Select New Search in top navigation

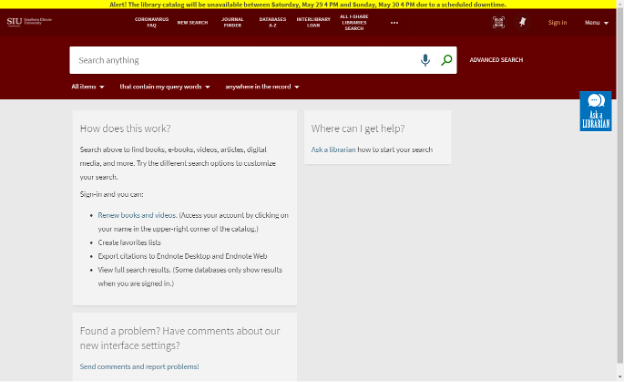coord(193,23)
